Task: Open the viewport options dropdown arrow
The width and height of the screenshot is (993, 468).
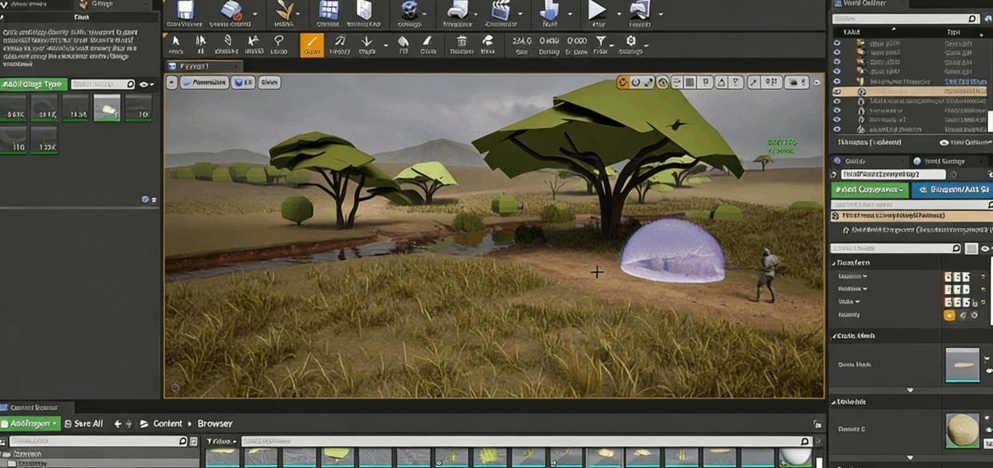Action: (172, 83)
